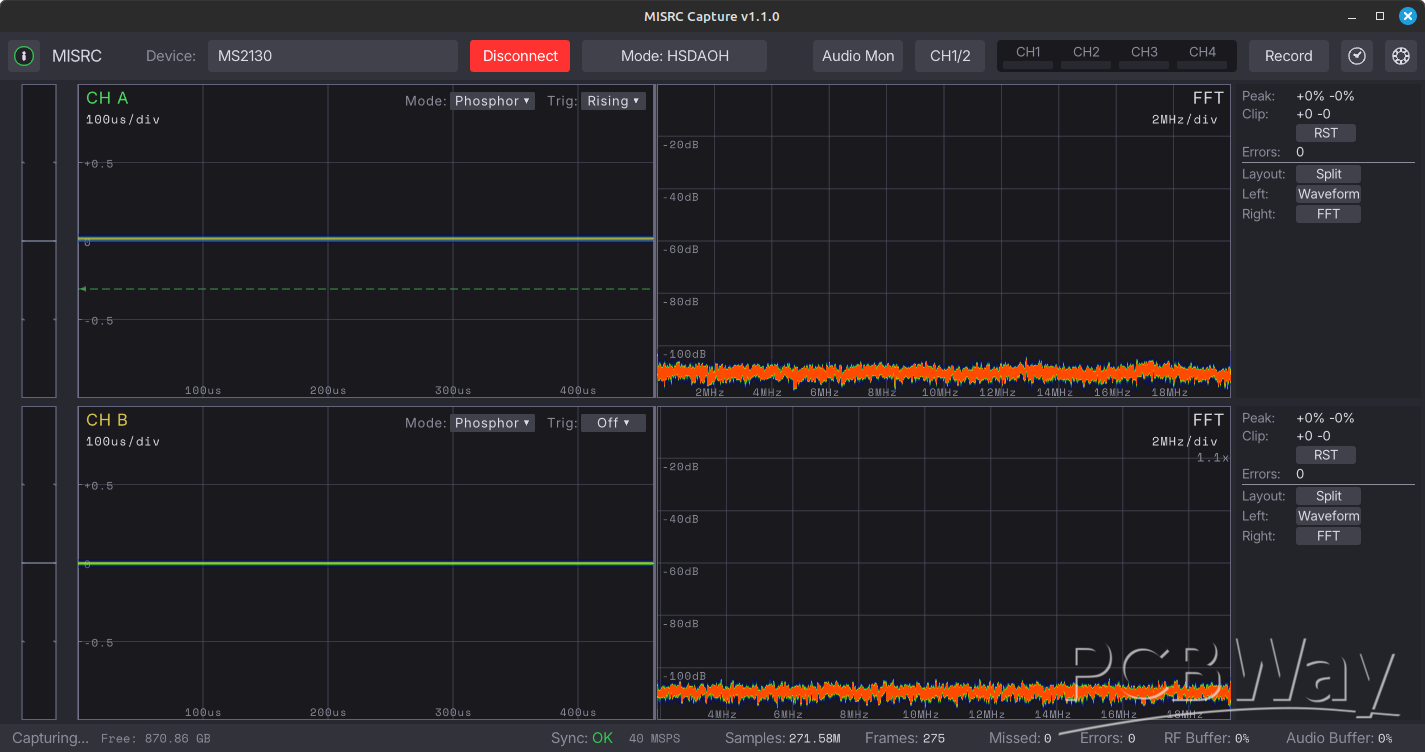1425x752 pixels.
Task: Click the Missed: 0 status entry
Action: click(x=1020, y=738)
